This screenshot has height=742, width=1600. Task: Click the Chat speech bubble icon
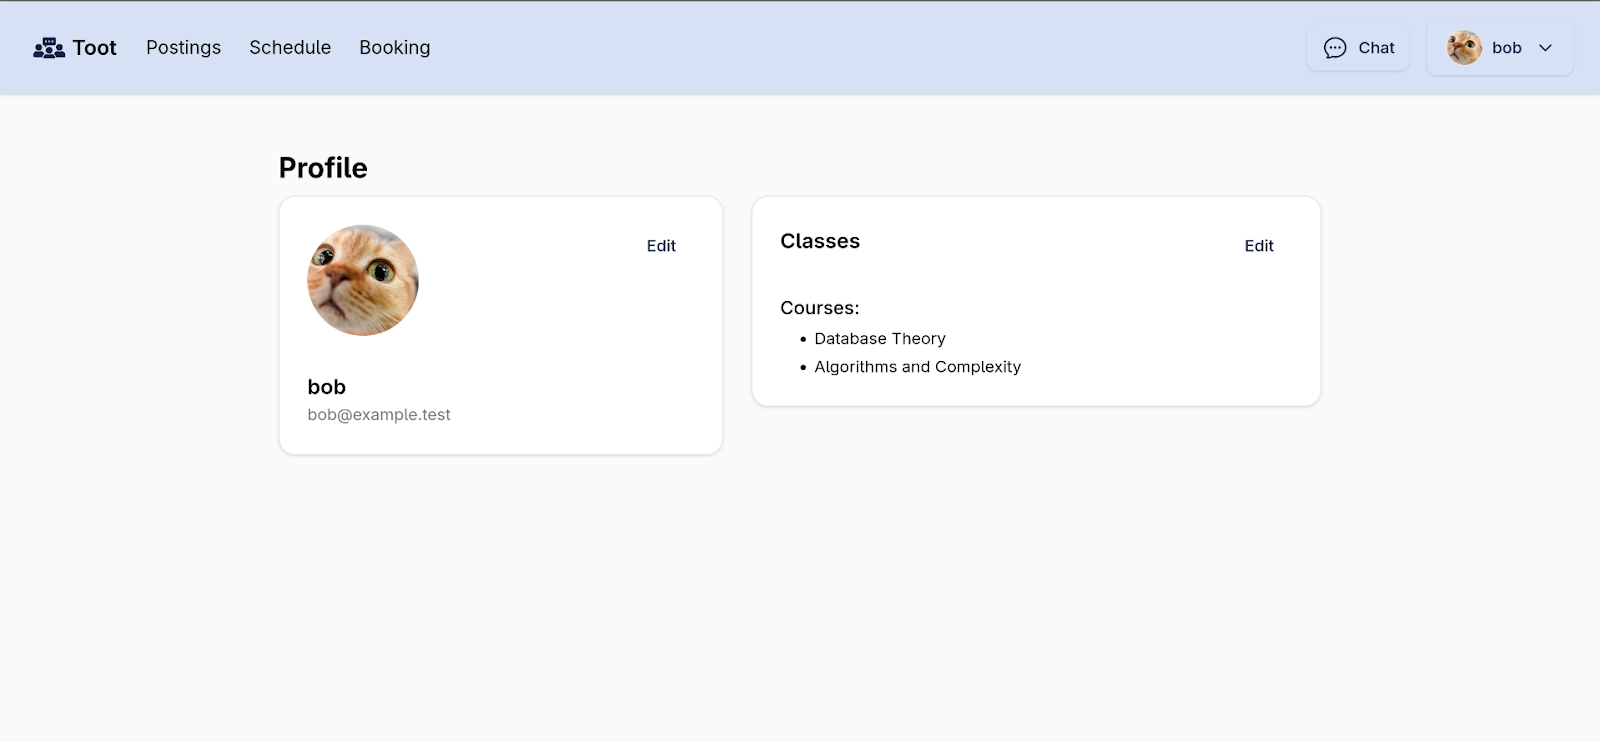click(1335, 48)
